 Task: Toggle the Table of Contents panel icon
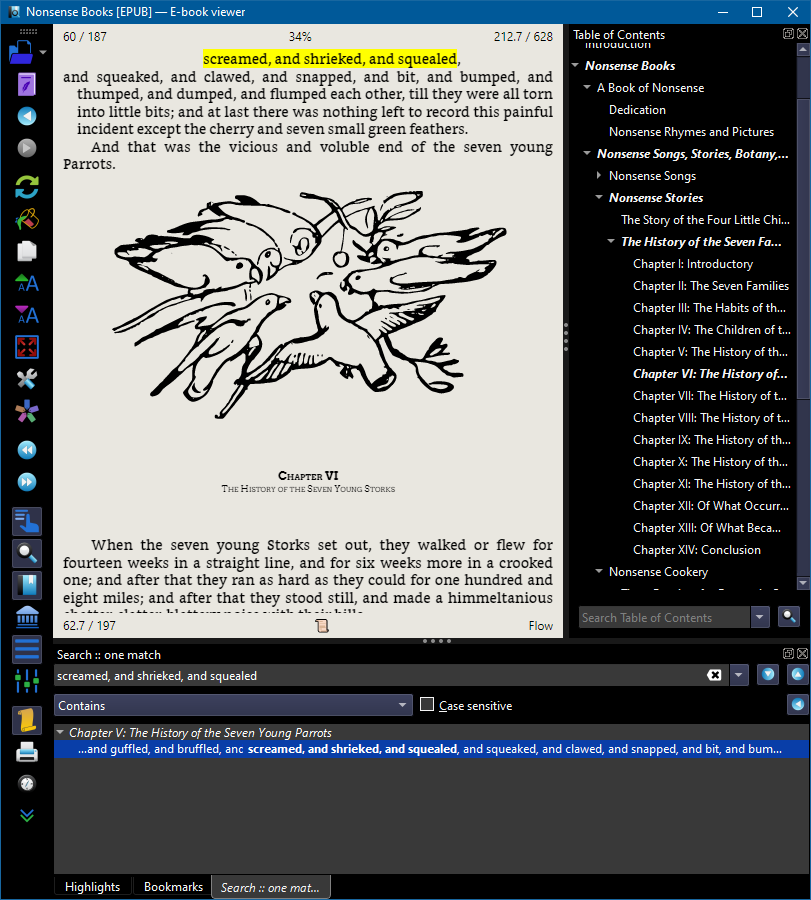click(x=26, y=521)
